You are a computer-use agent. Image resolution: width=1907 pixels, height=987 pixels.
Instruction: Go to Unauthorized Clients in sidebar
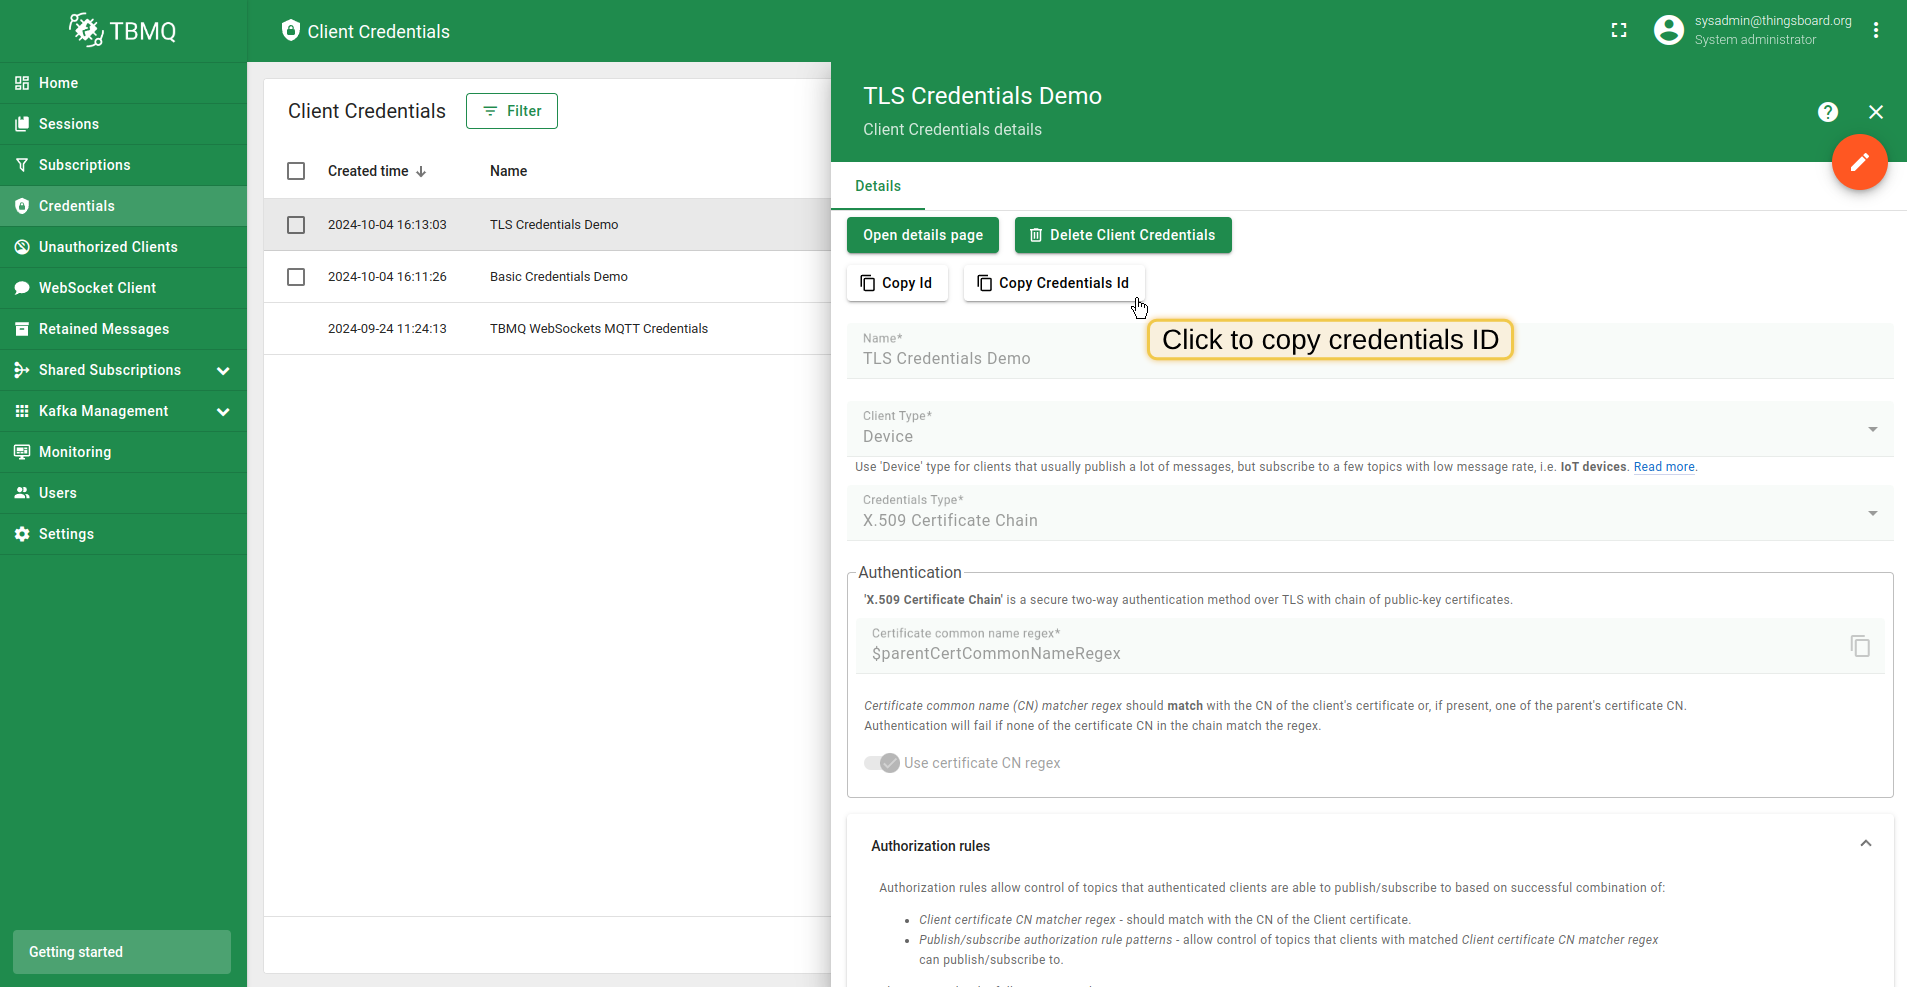[x=108, y=247]
